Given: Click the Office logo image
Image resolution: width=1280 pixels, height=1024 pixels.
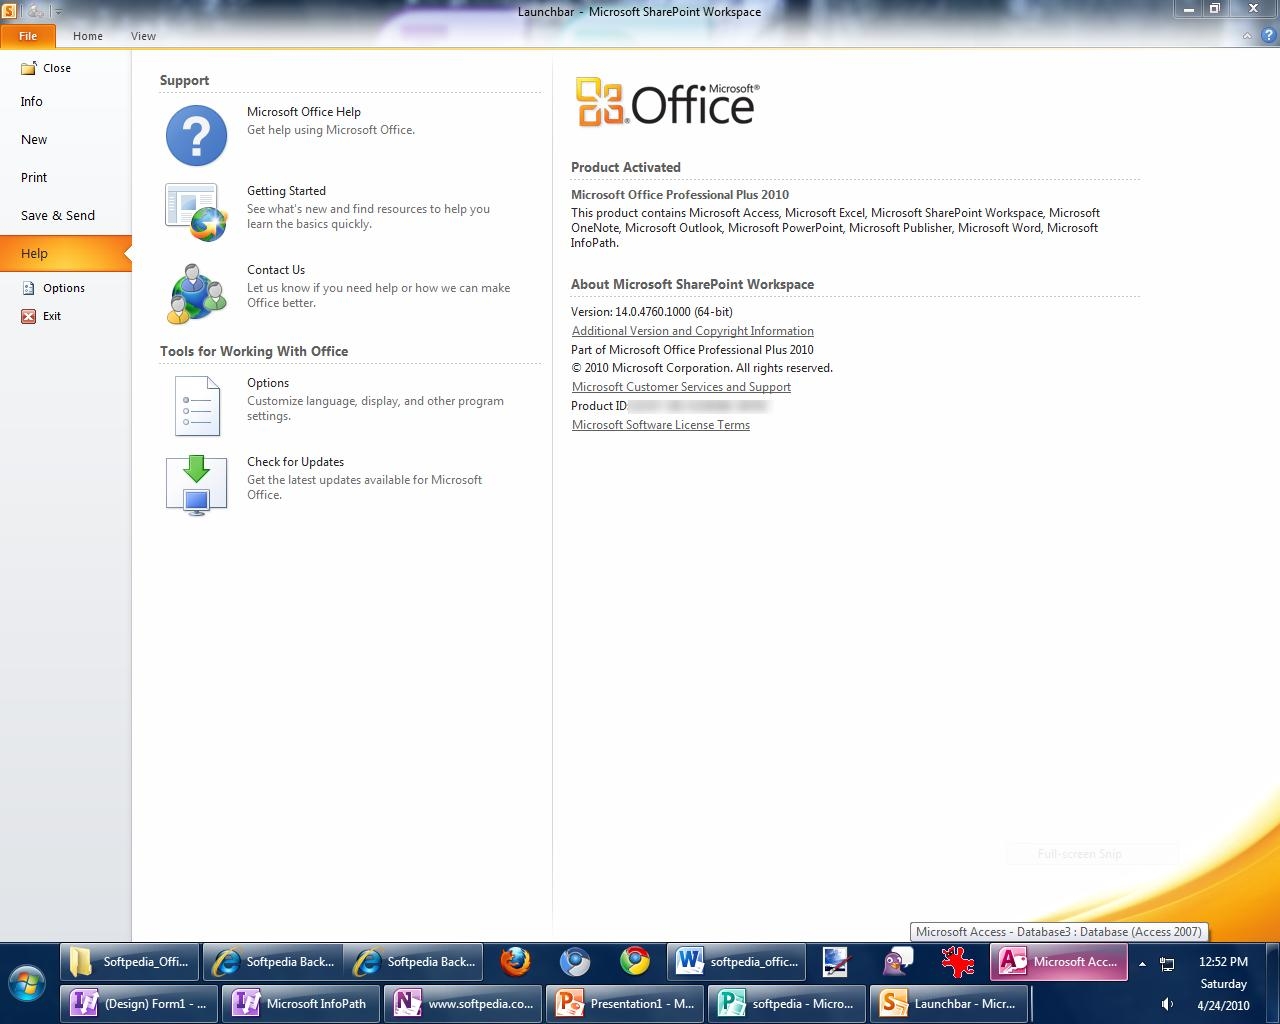Looking at the screenshot, I should coord(667,102).
